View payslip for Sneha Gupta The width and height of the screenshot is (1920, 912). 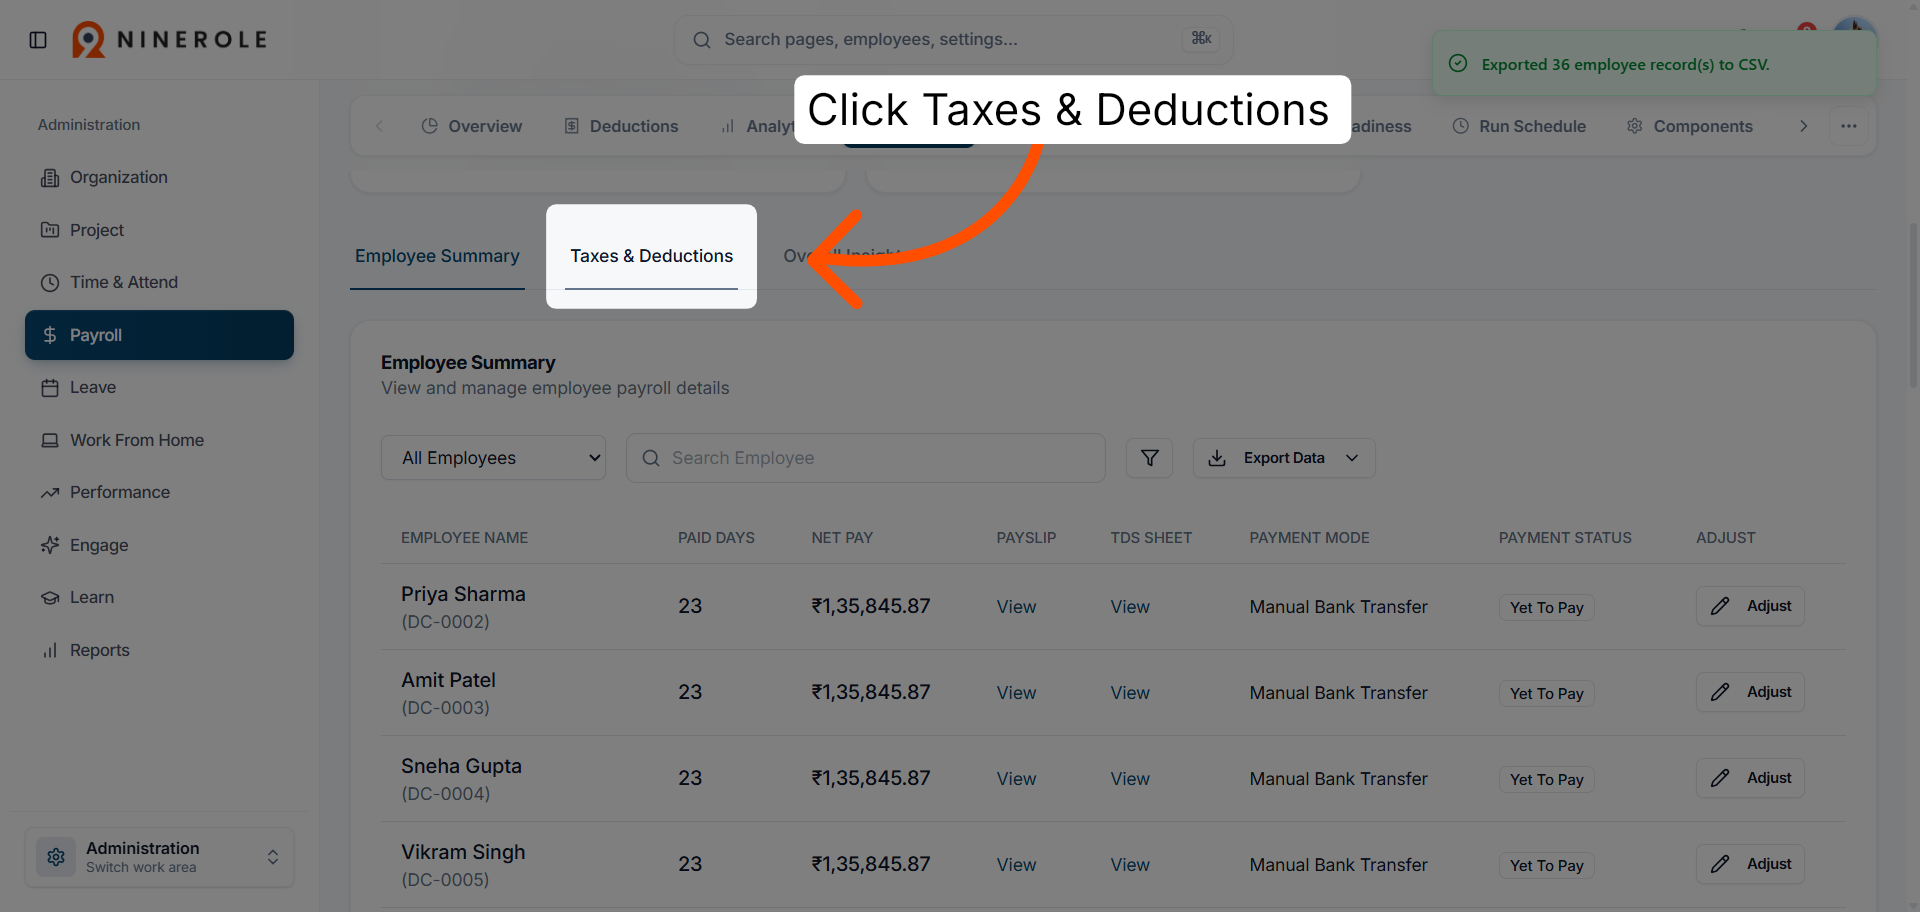(x=1016, y=779)
